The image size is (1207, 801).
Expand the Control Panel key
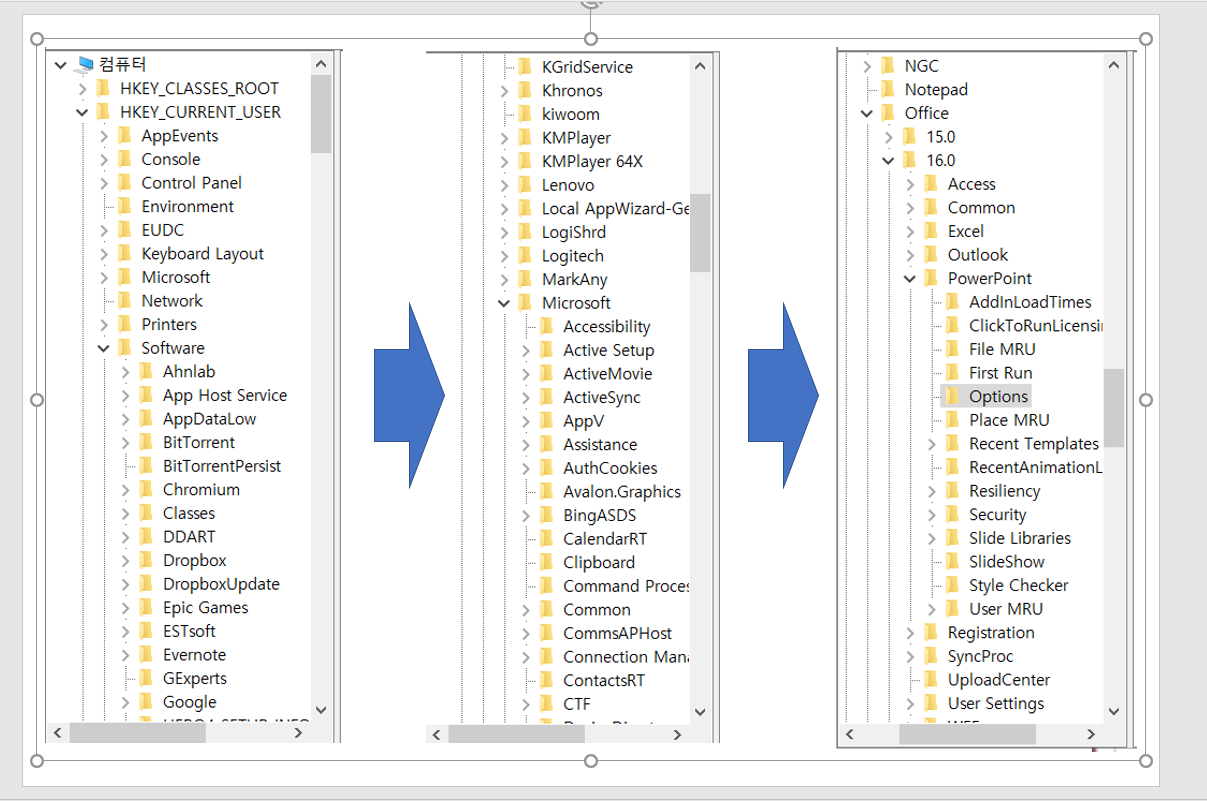[103, 183]
